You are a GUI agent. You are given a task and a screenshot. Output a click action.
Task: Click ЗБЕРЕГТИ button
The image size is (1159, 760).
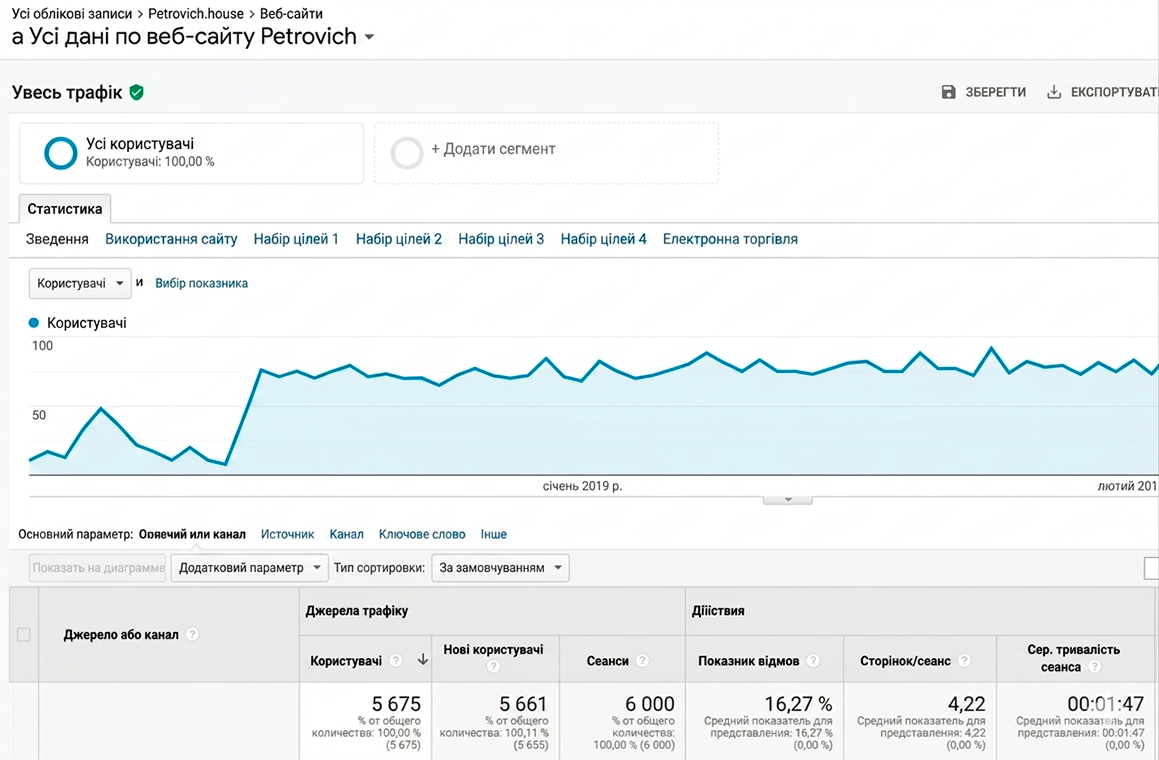pyautogui.click(x=984, y=92)
